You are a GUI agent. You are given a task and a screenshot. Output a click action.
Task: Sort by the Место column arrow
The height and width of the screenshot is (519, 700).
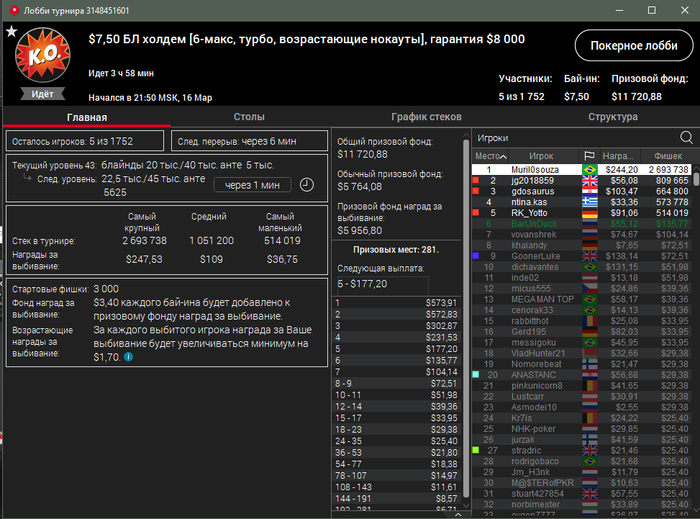pos(504,156)
